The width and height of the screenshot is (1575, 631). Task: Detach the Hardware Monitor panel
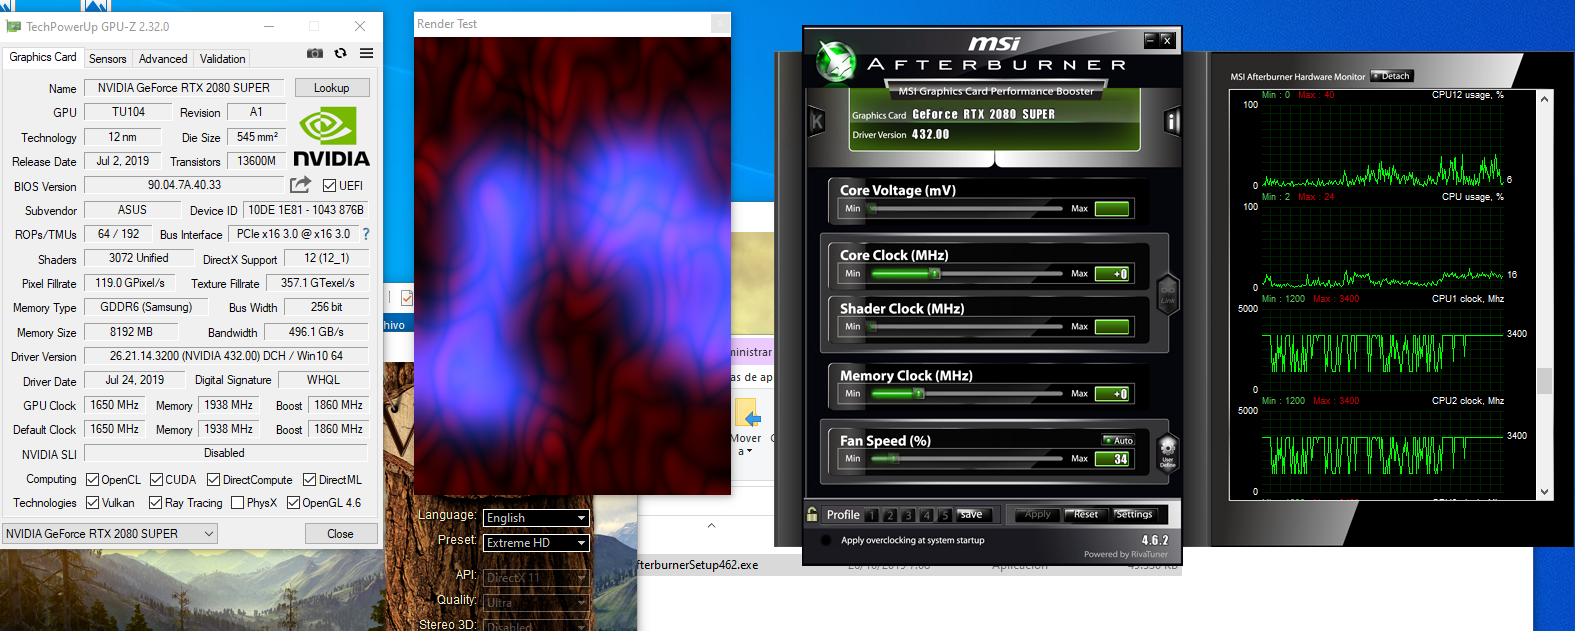click(x=1392, y=76)
